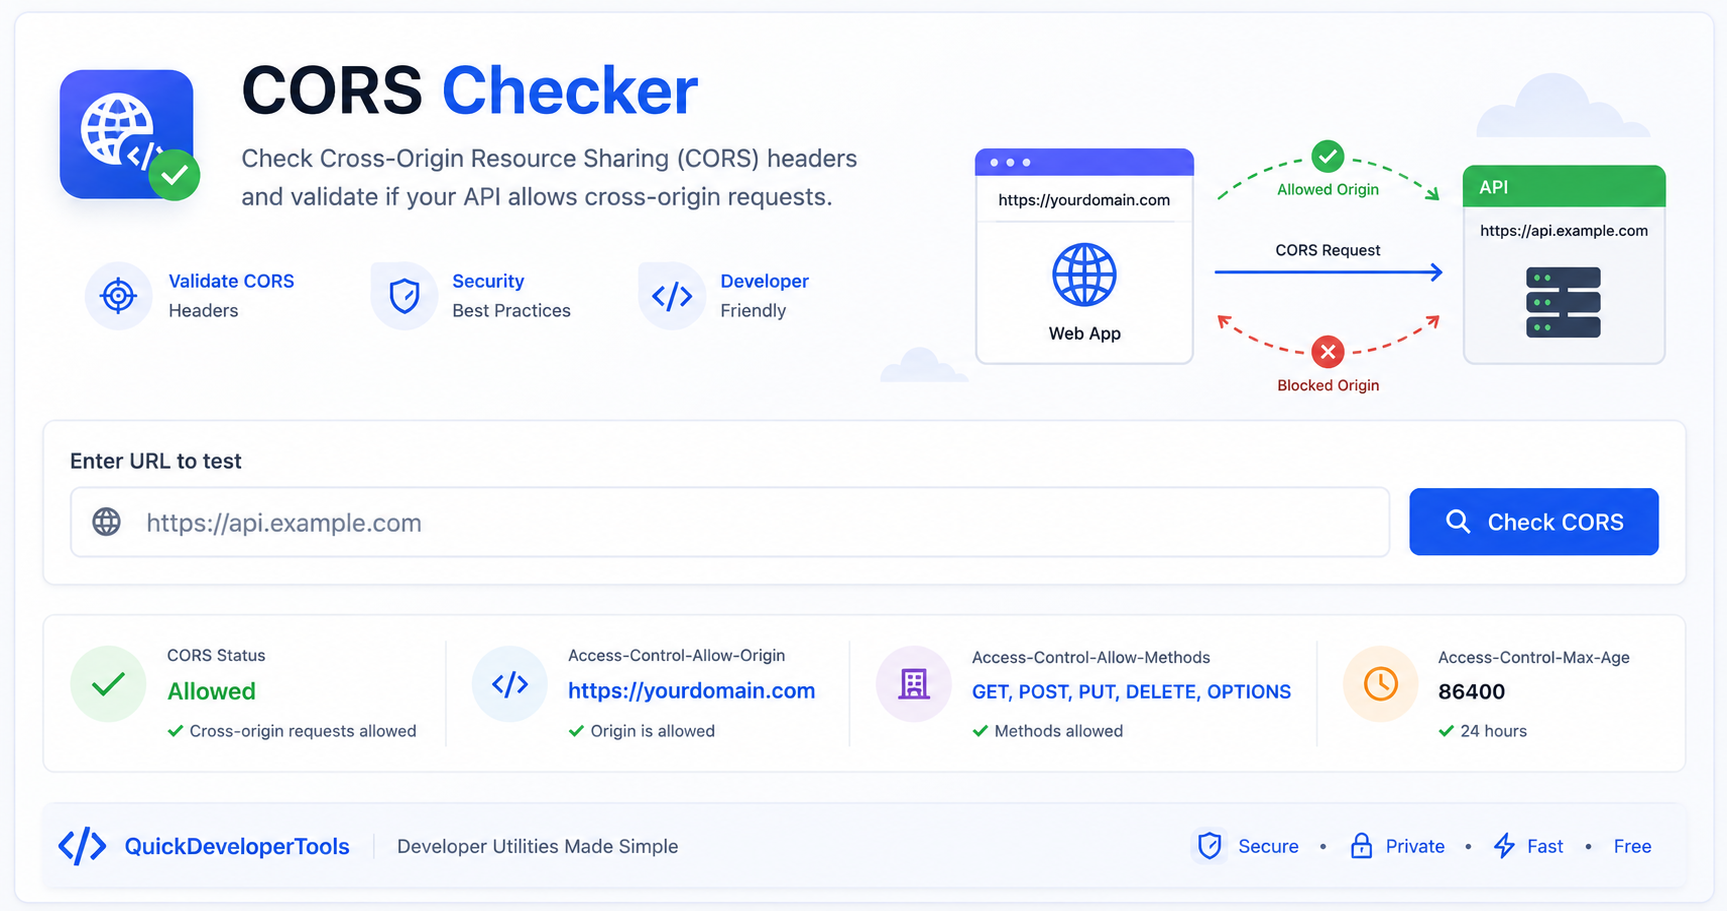Screen dimensions: 1727x911
Task: Click the Access-Control-Allow-Origin code icon
Action: [510, 684]
